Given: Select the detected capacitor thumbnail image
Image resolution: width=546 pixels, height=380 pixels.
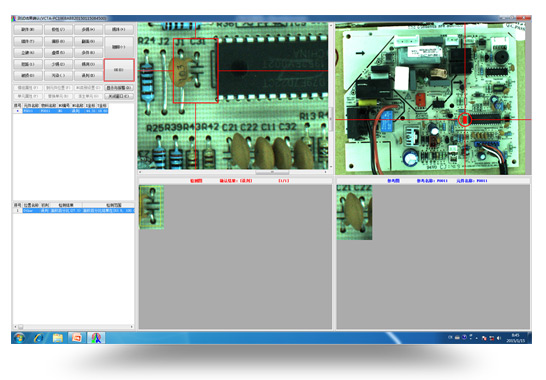Looking at the screenshot, I should pyautogui.click(x=151, y=207).
